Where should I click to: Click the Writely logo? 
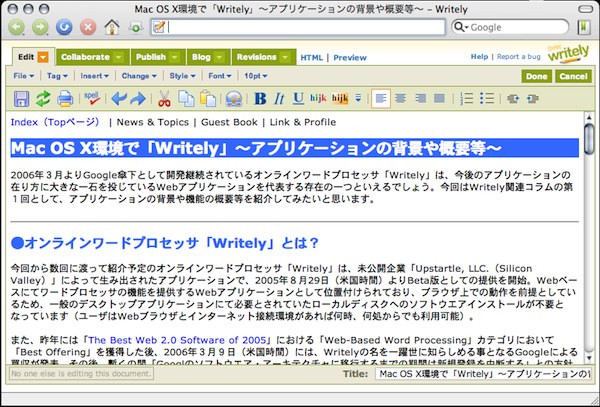tap(568, 55)
